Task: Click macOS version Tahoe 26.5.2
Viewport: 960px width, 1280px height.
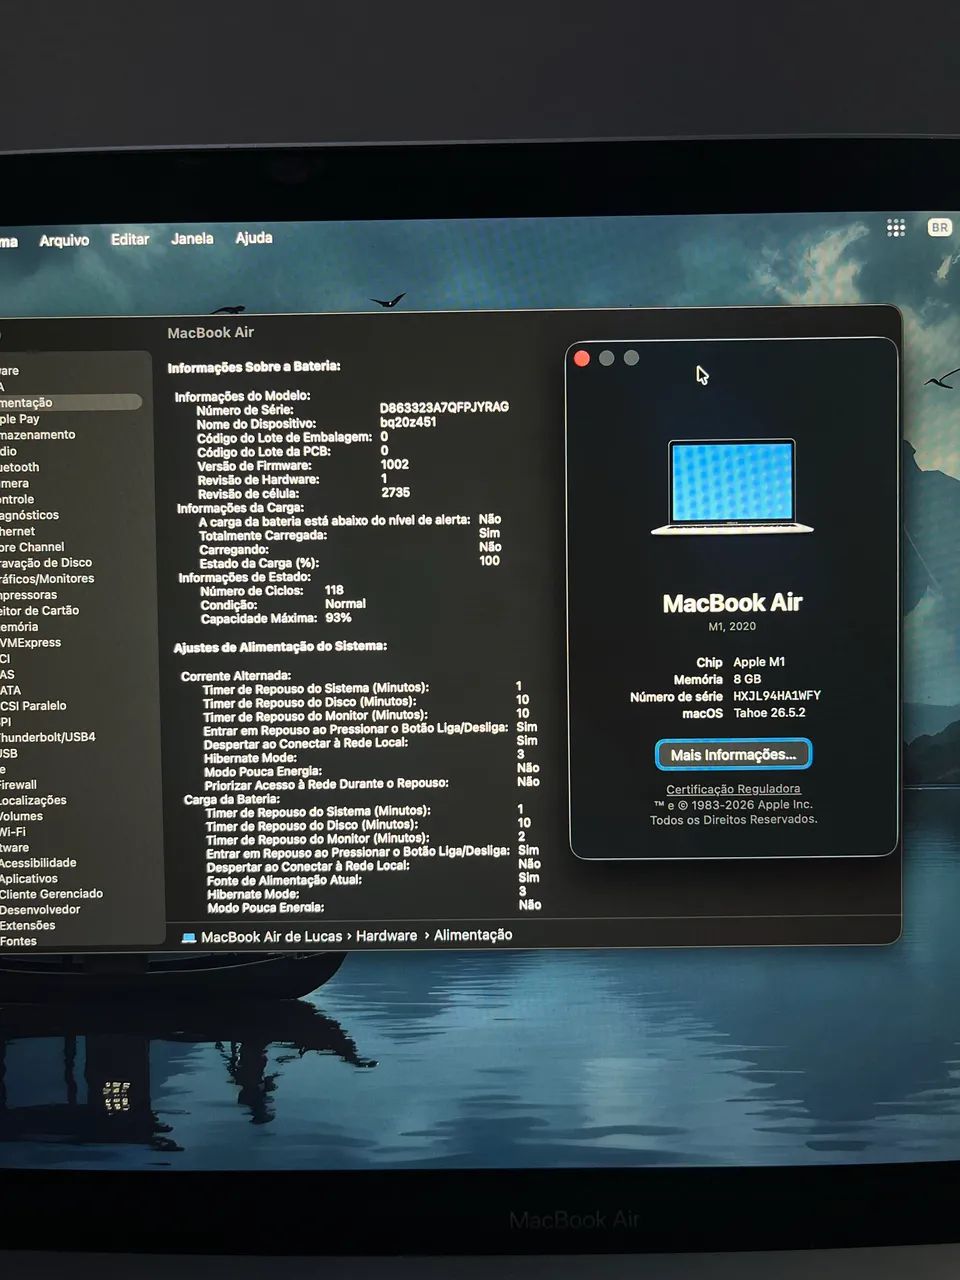Action: point(769,713)
